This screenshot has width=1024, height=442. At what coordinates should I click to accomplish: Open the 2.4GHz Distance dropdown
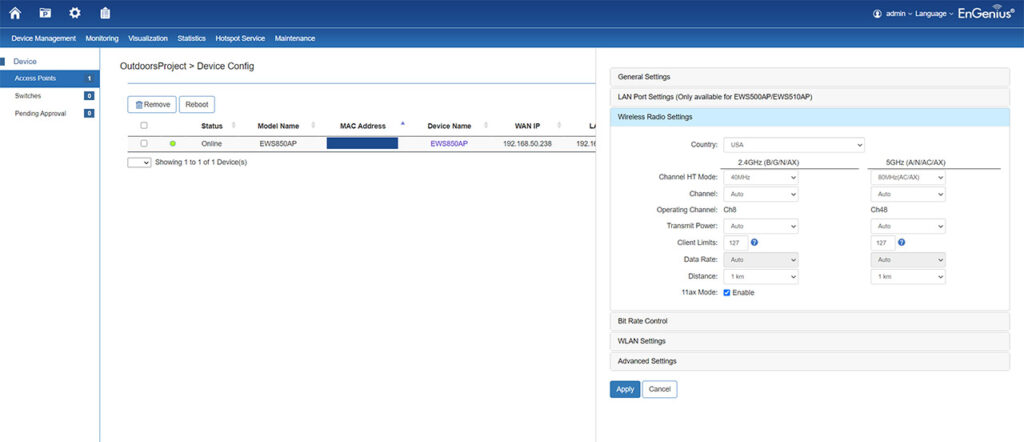(x=761, y=277)
